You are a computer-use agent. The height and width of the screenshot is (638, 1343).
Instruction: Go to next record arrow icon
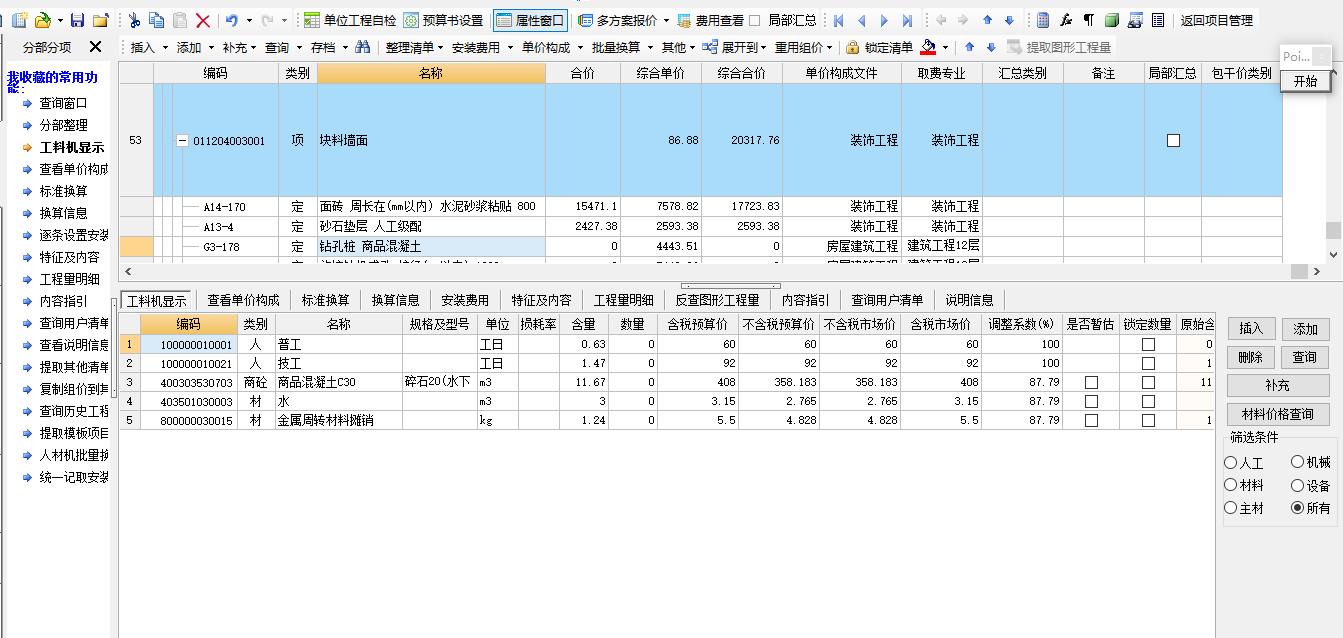pos(884,20)
